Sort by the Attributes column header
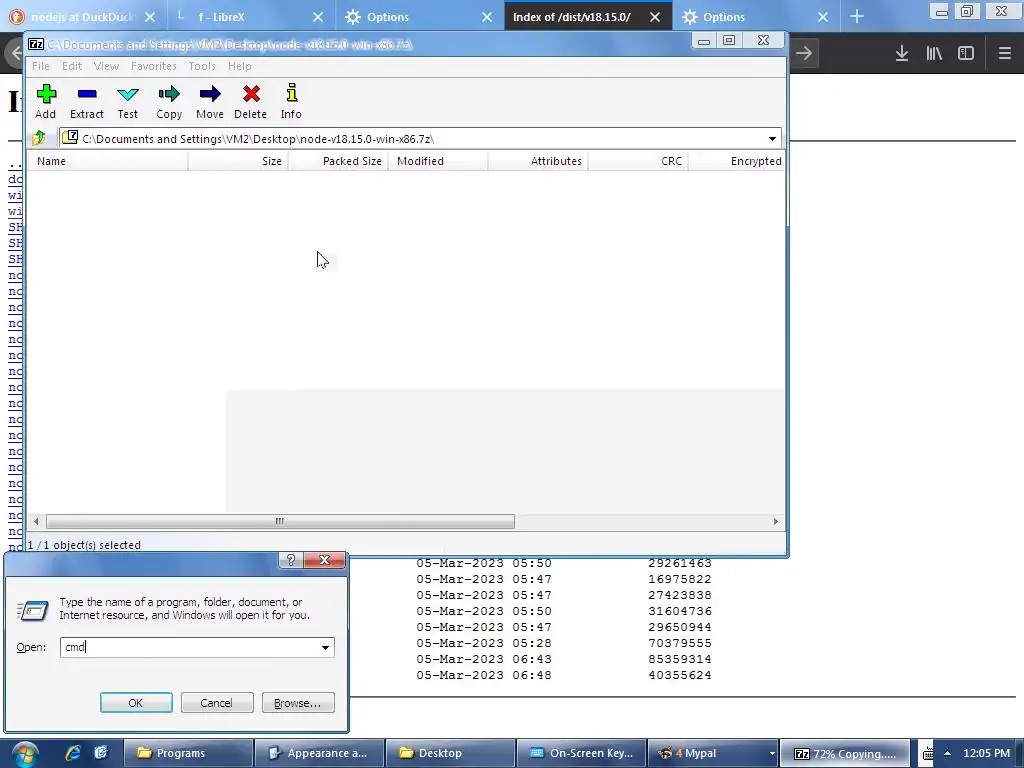 [538, 161]
